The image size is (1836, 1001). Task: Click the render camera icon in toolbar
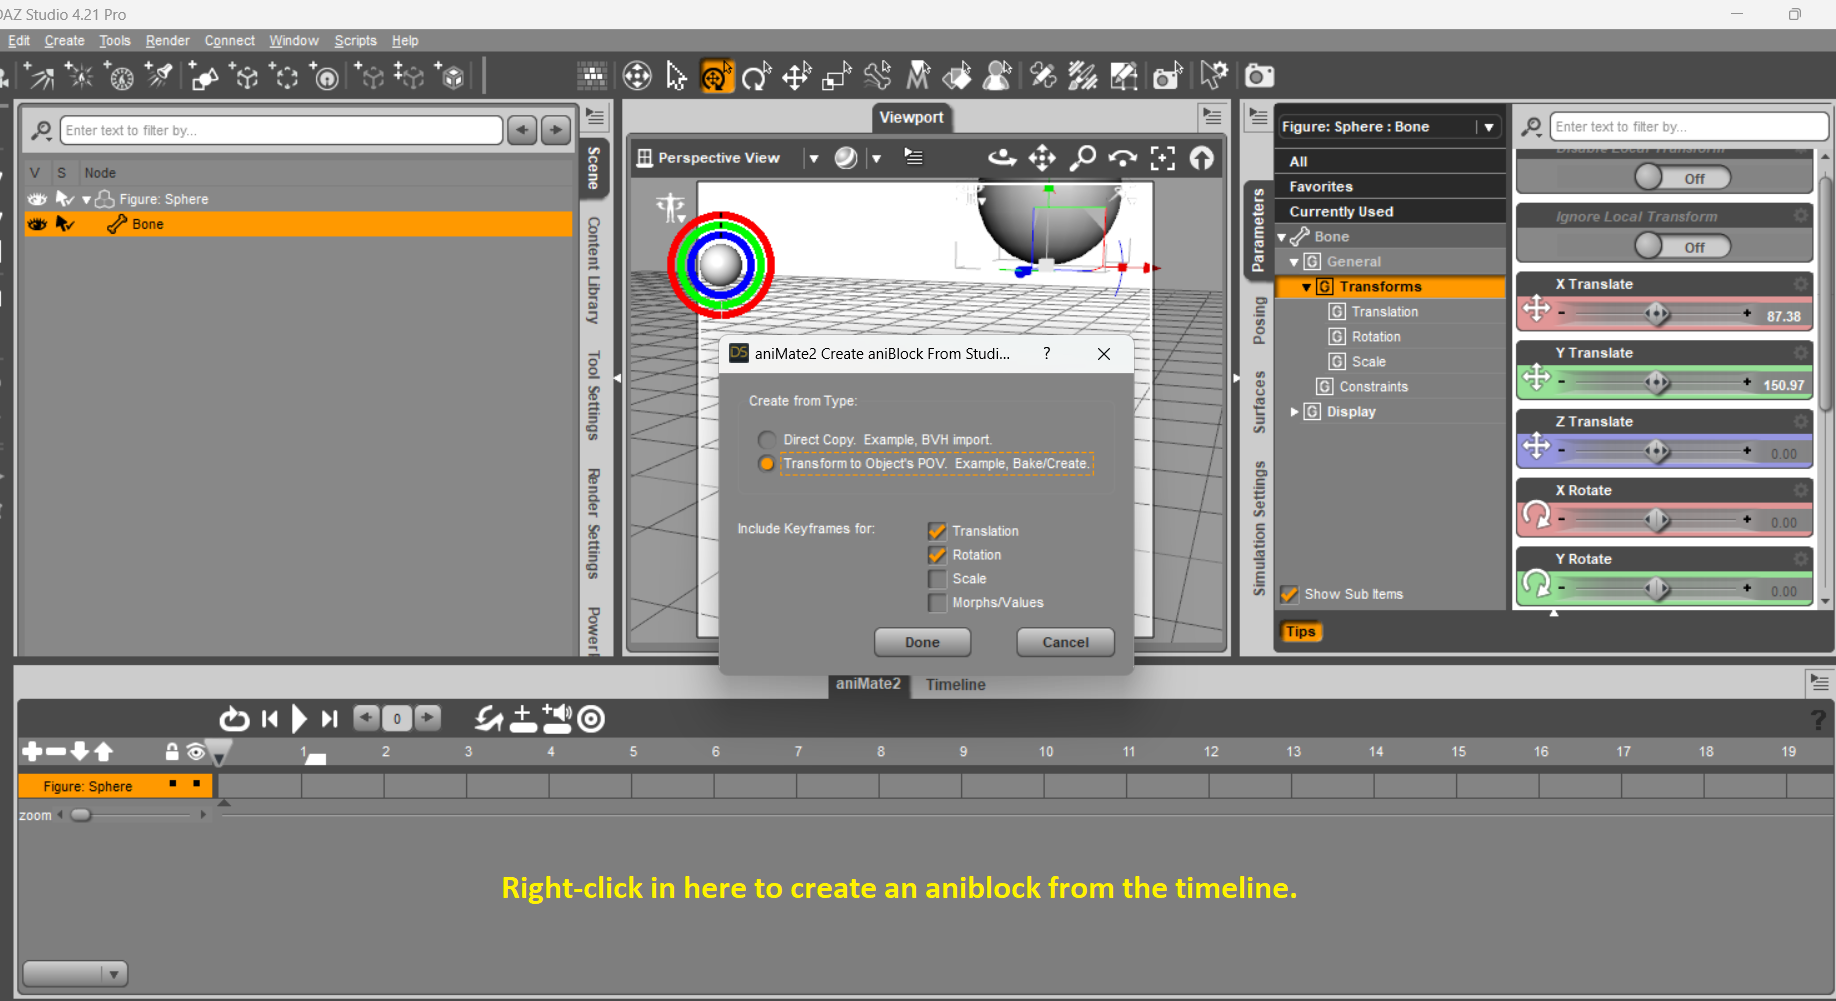click(x=1259, y=76)
